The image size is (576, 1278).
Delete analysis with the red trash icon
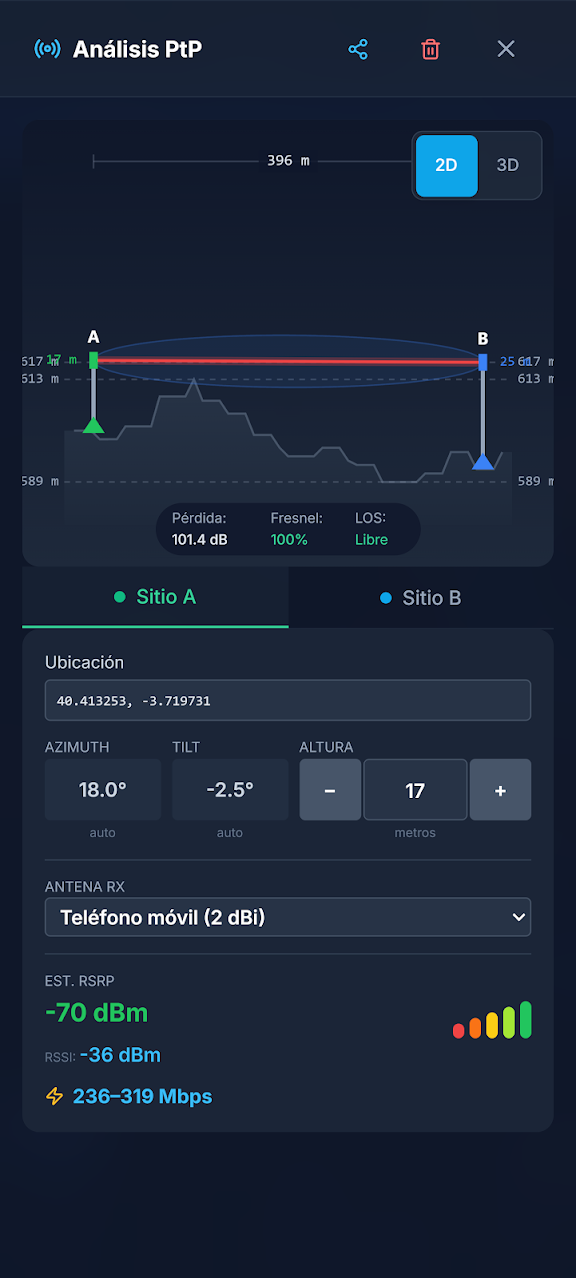click(430, 49)
